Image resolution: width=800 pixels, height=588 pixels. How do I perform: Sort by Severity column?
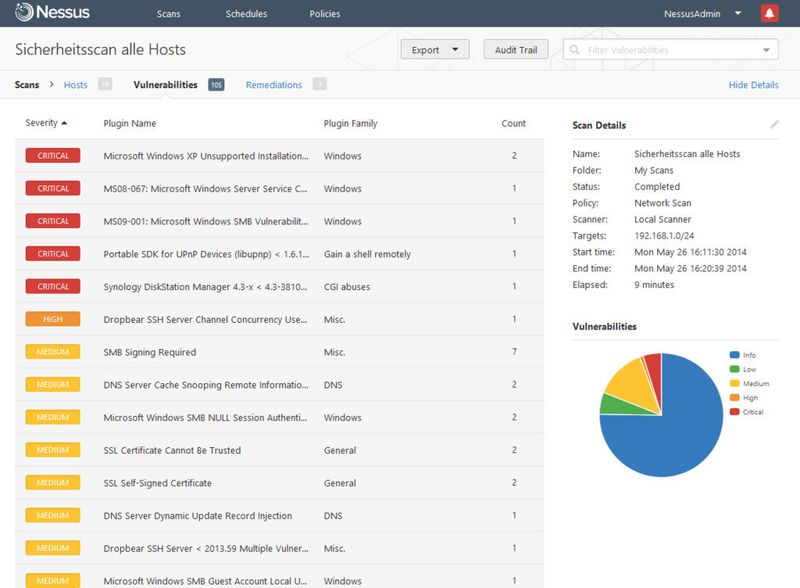click(x=46, y=123)
